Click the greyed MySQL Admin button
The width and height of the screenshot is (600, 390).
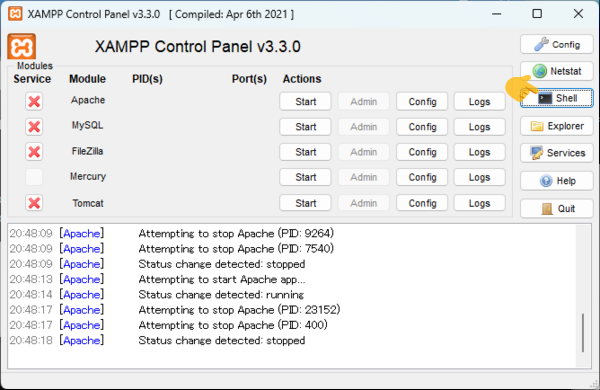[x=364, y=127]
